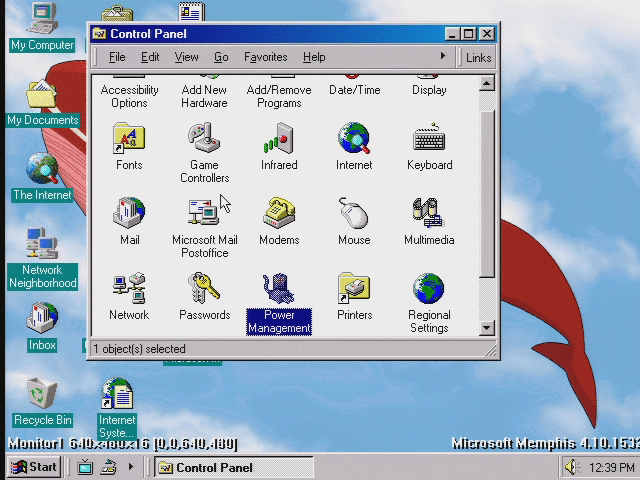
Task: Select the Regional Settings globe icon
Action: pos(429,288)
